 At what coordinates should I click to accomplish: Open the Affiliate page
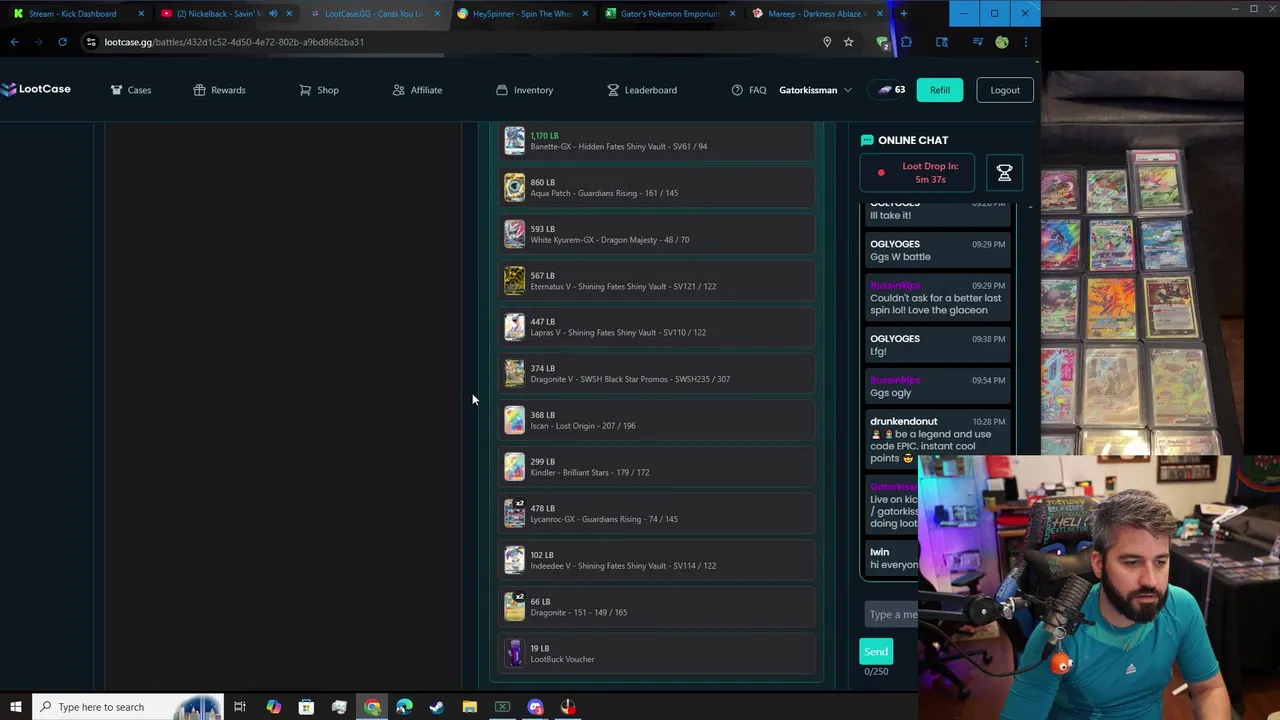[x=417, y=90]
